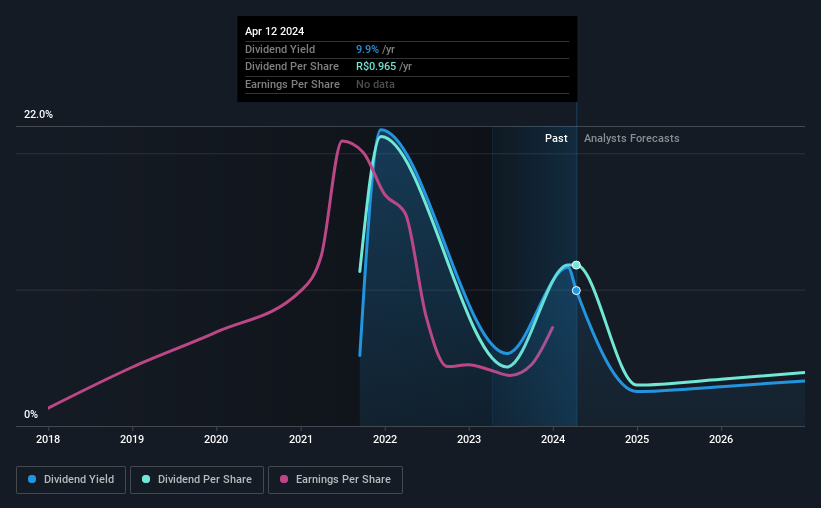This screenshot has height=508, width=821.
Task: Toggle the Earnings Per Share legend button
Action: [x=335, y=480]
